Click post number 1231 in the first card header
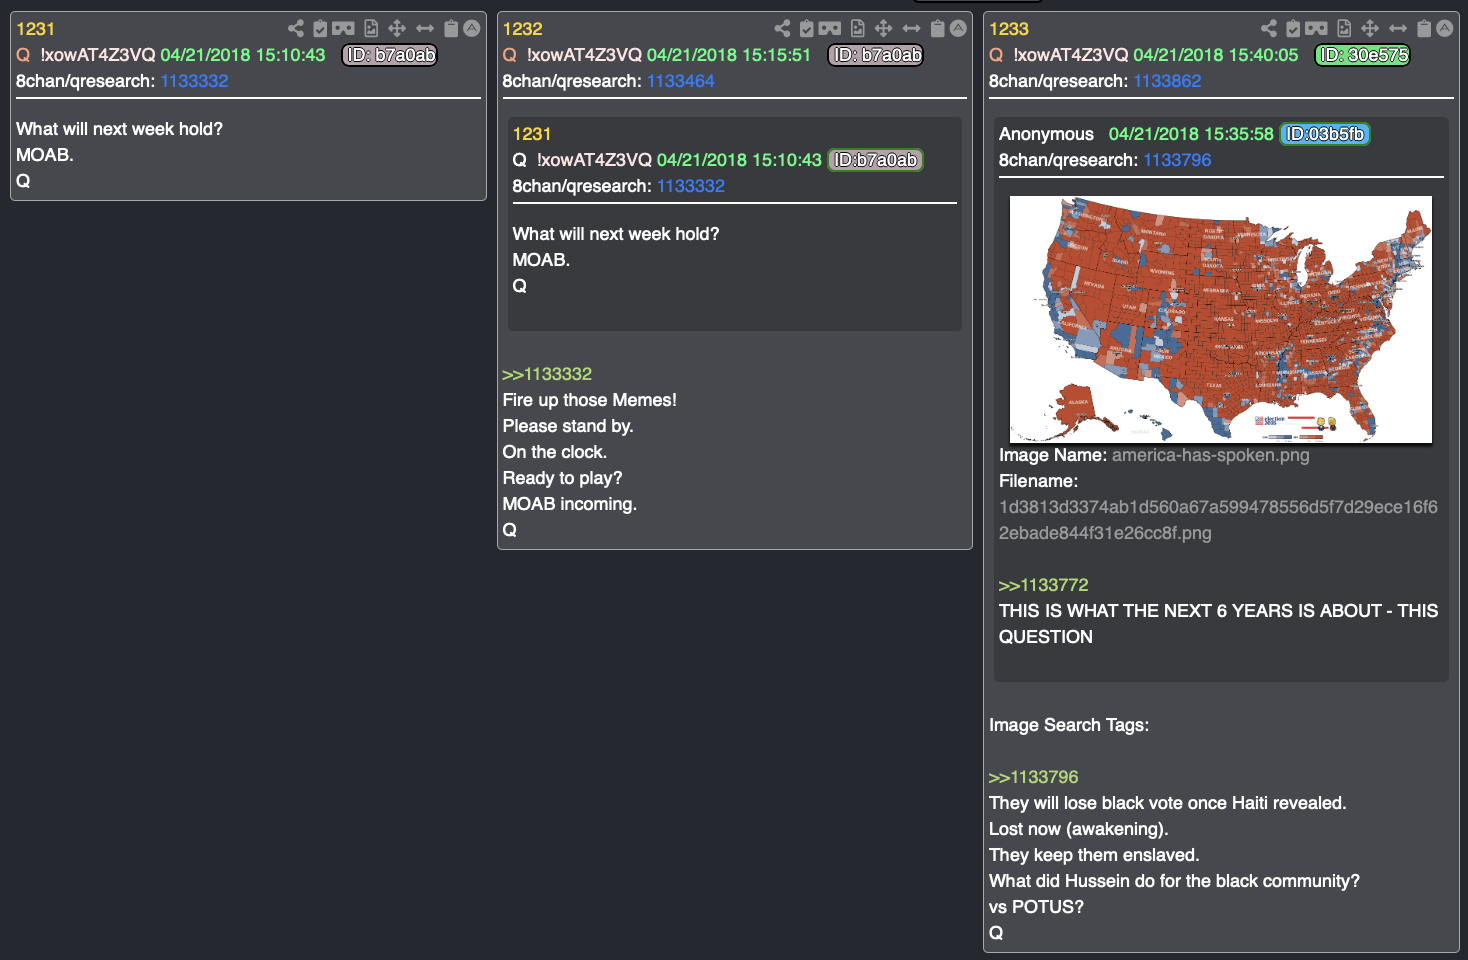 pos(35,29)
